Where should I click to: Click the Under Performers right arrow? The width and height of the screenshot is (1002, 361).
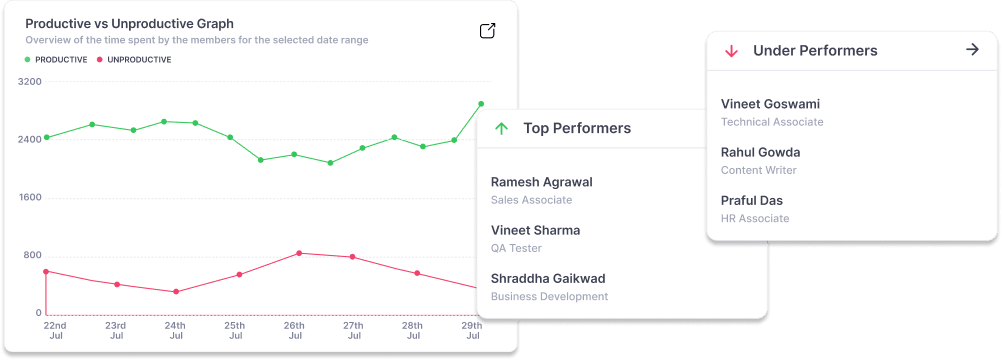coord(972,50)
